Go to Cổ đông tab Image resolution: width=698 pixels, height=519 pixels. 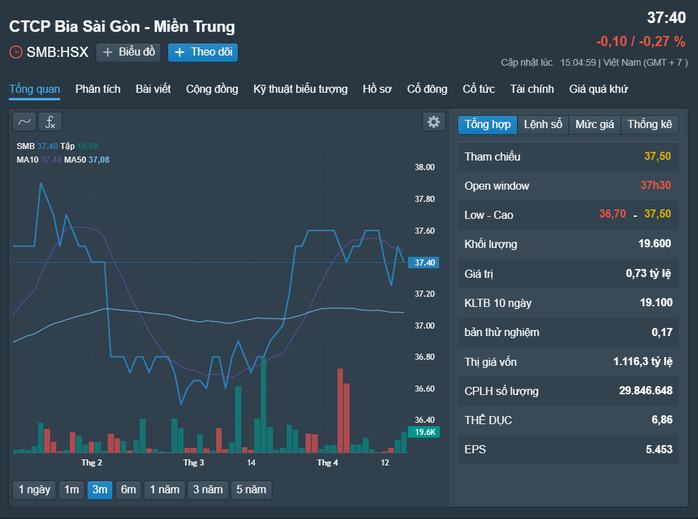click(x=427, y=89)
